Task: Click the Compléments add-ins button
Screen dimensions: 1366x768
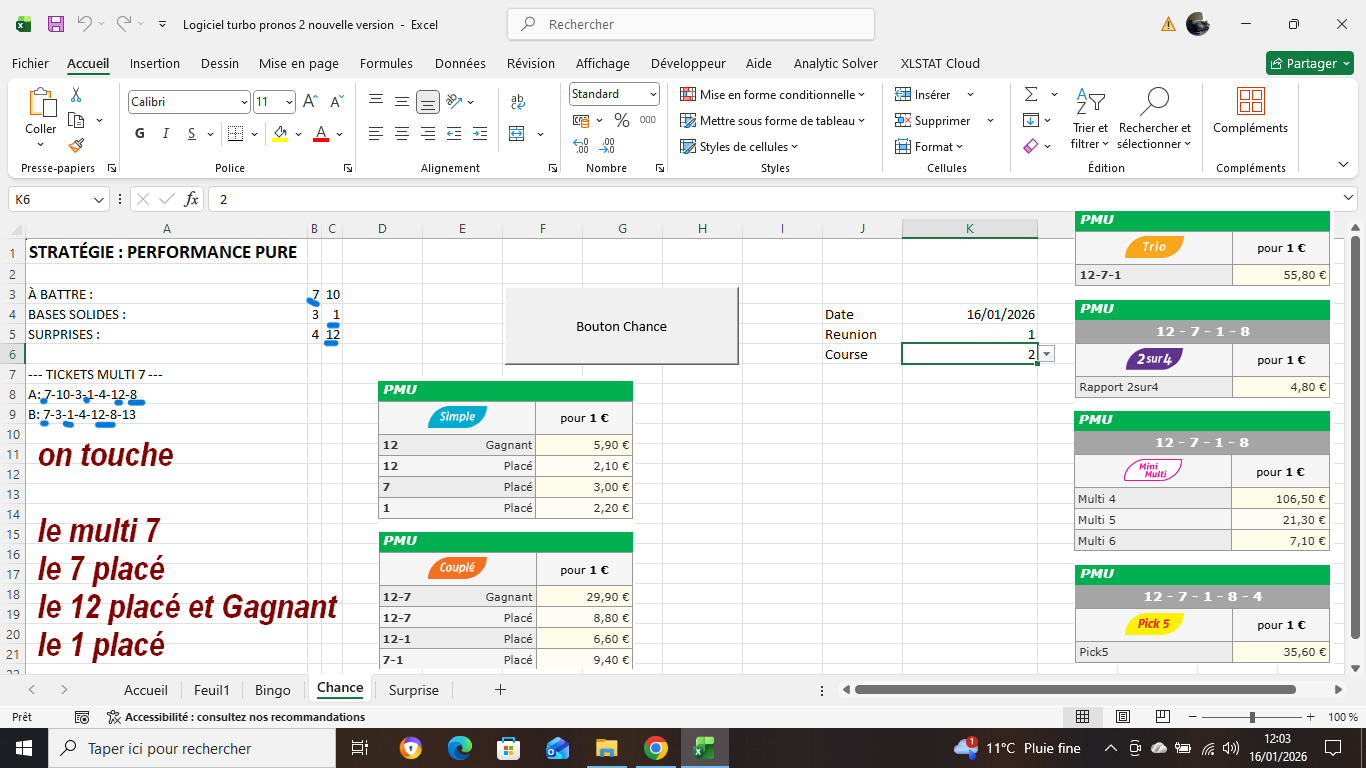Action: [1250, 111]
